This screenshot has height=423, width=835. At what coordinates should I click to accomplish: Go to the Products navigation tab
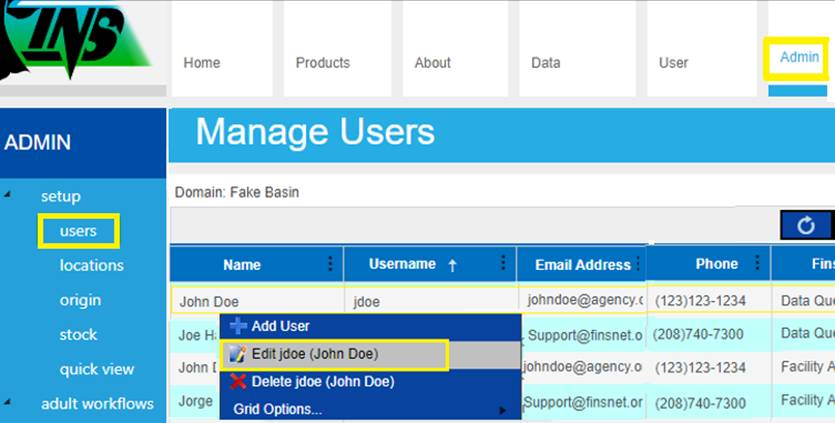point(322,62)
